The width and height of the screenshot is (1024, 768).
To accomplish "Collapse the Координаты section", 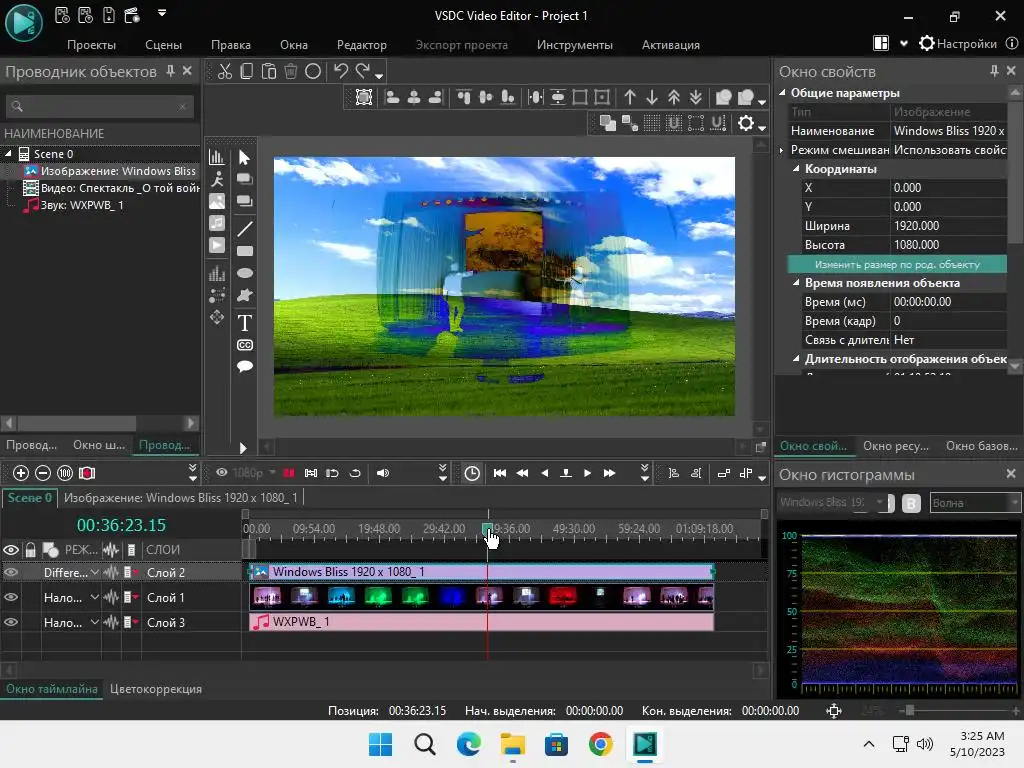I will [796, 168].
